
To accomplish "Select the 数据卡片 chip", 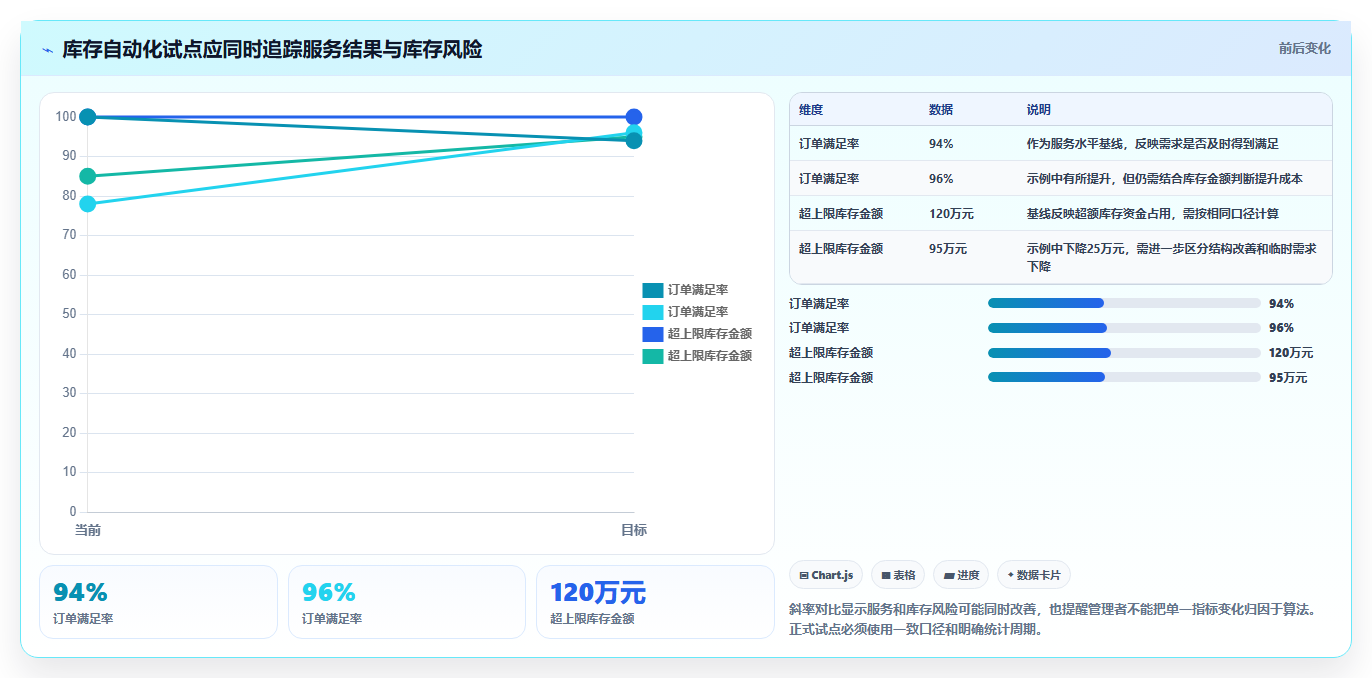I will point(1034,575).
